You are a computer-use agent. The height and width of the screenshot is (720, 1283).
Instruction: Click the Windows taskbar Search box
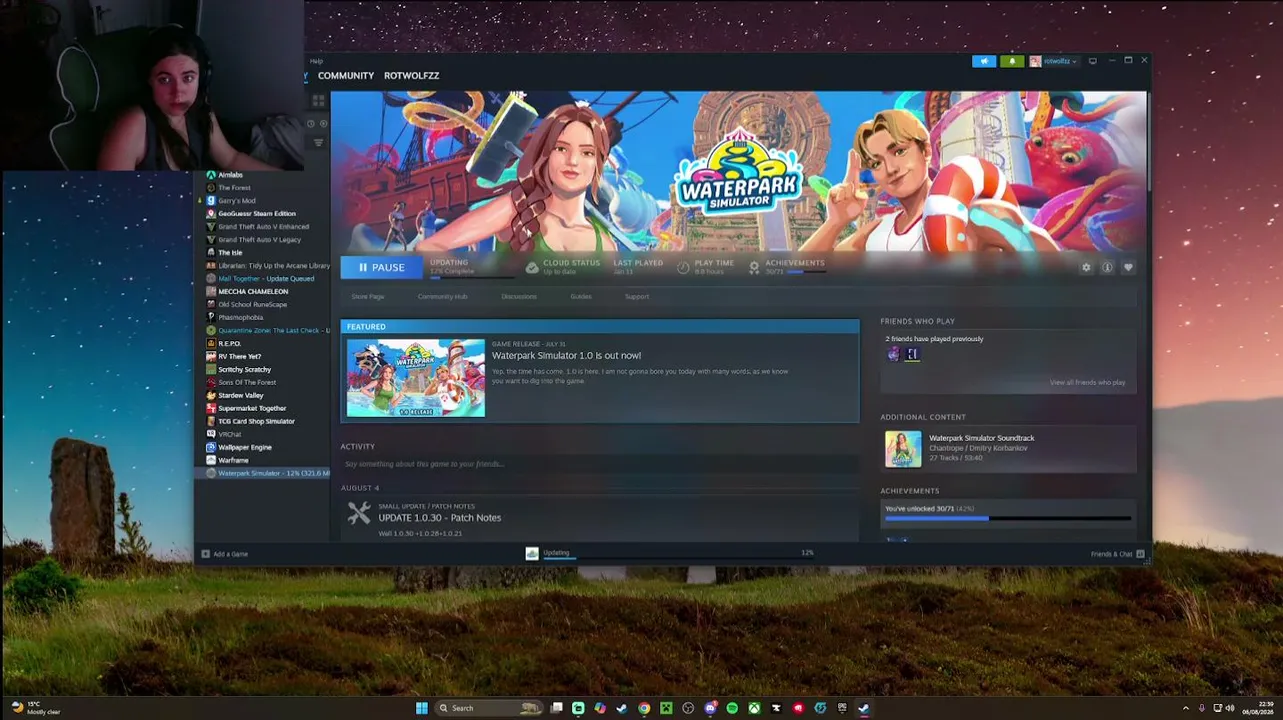(x=489, y=708)
